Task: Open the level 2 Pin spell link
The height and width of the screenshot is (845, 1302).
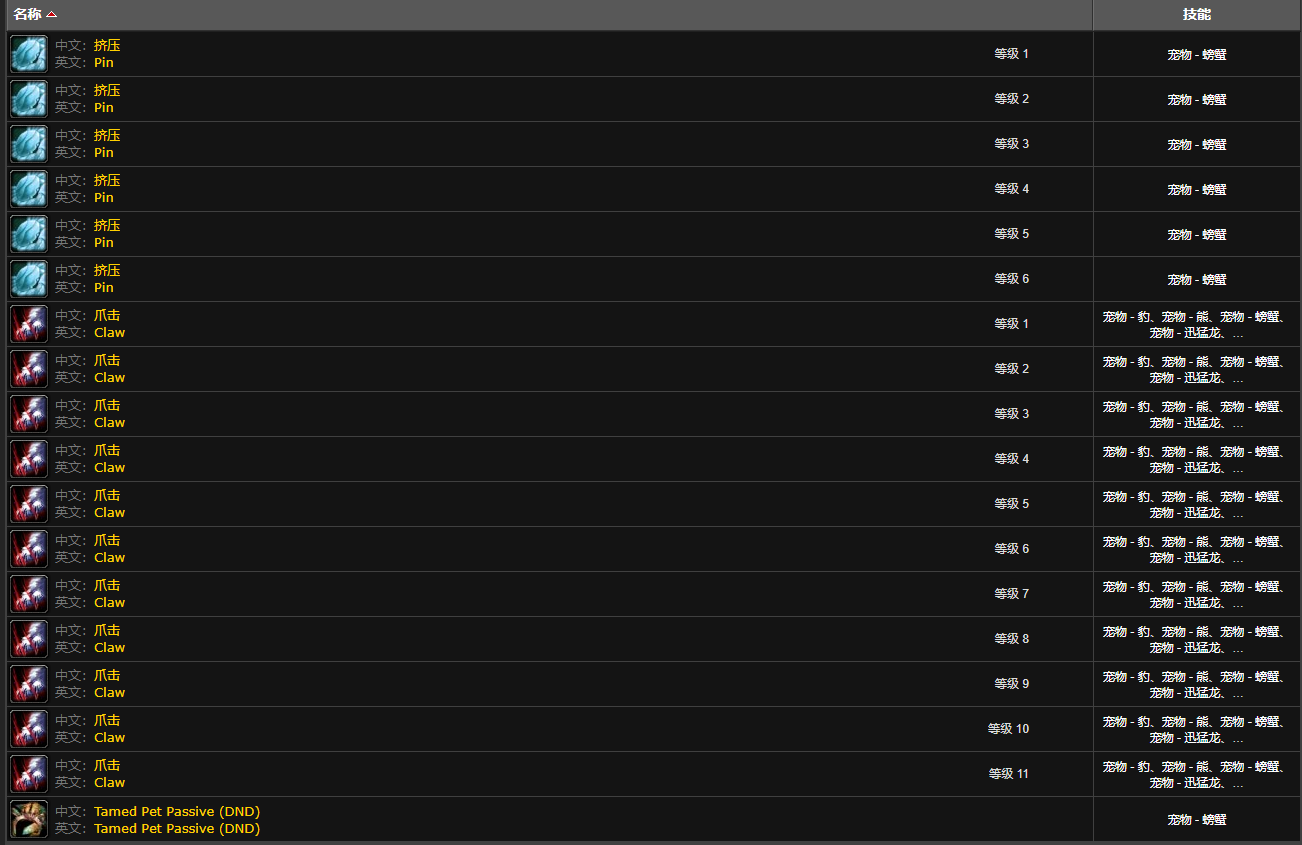Action: pos(104,107)
